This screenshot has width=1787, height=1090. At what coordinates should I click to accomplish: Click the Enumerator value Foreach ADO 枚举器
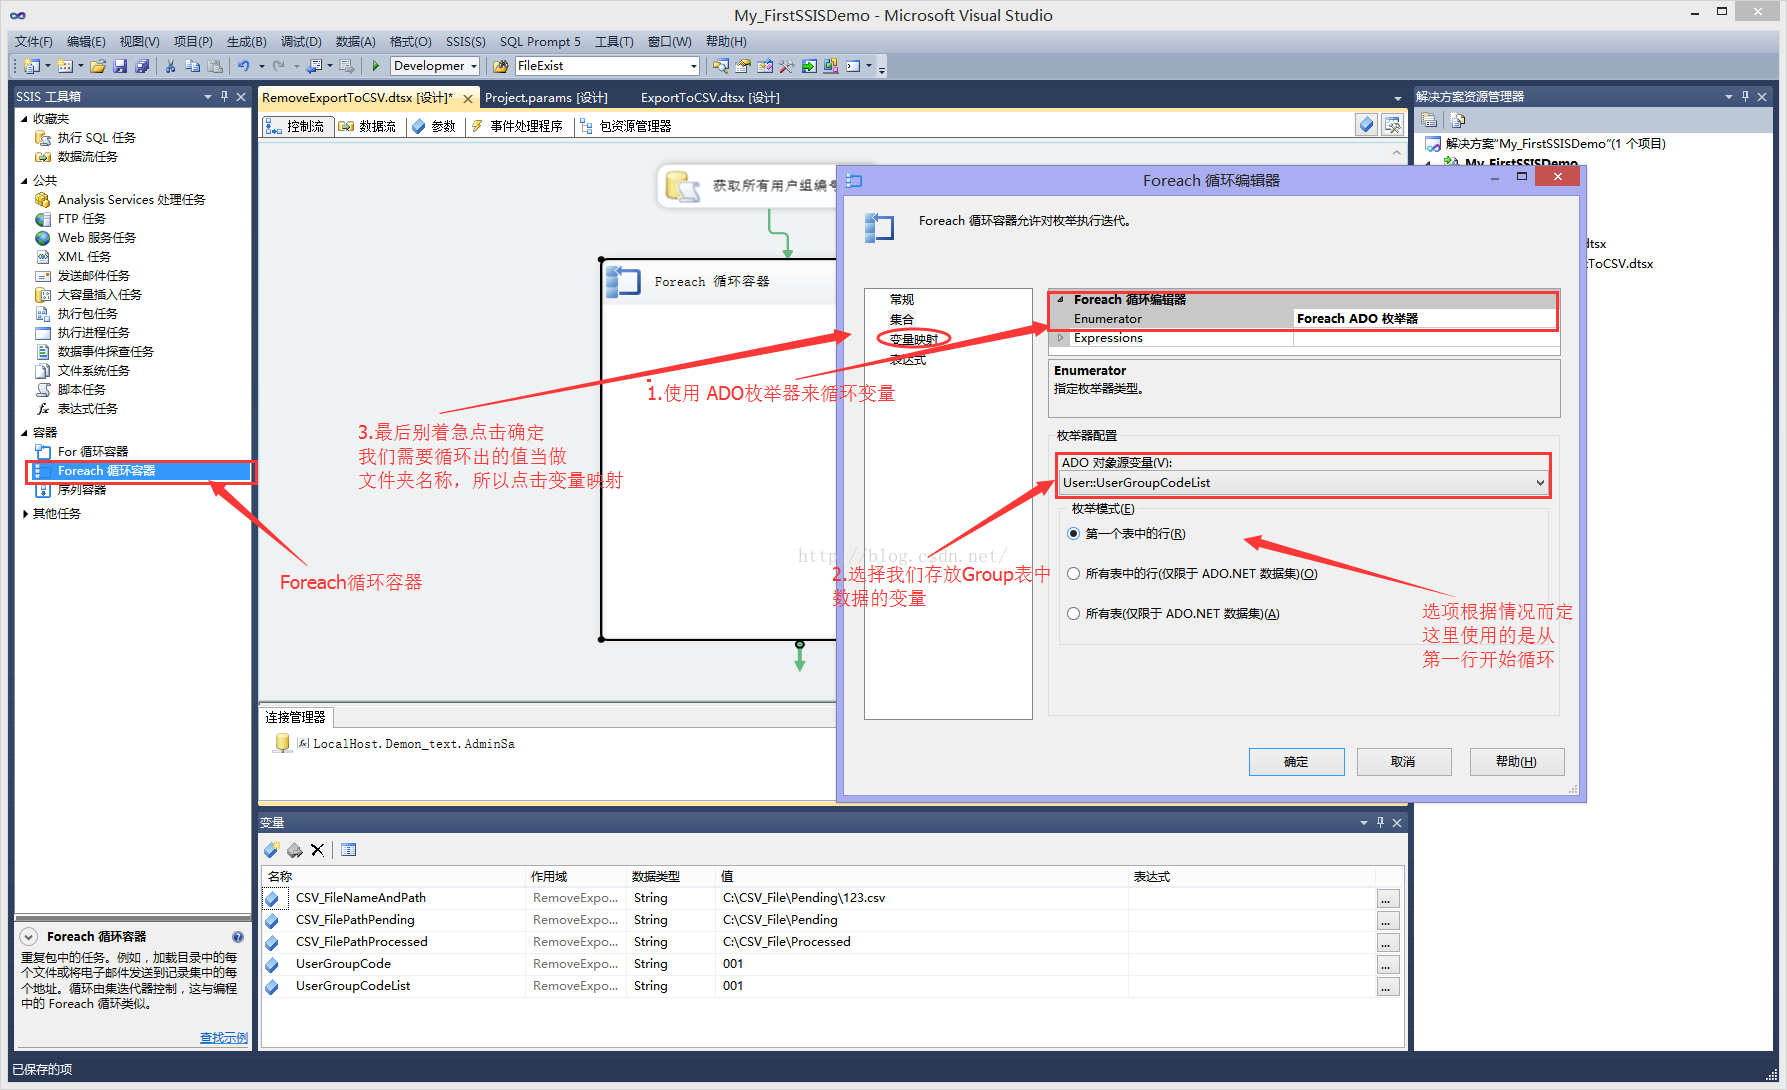(x=1424, y=319)
